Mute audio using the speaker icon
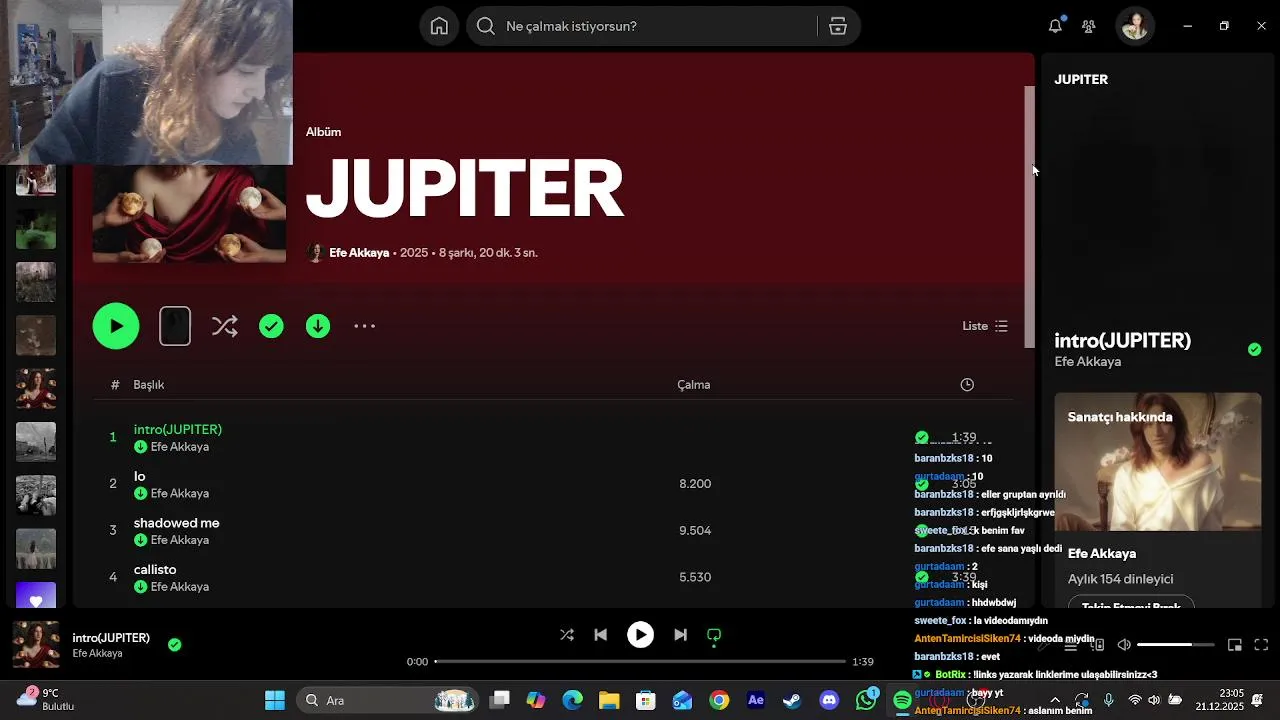The image size is (1280, 720). tap(1124, 645)
